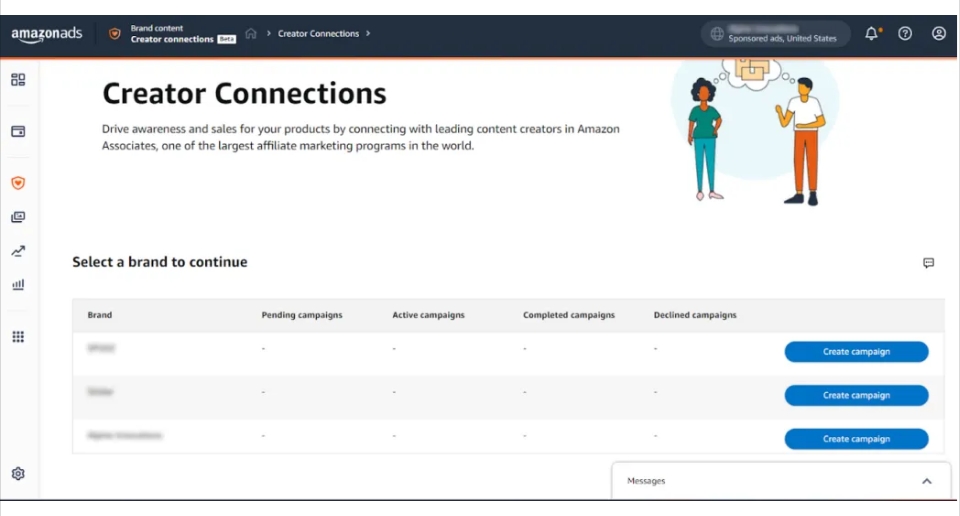Open the settings gear in sidebar

pos(18,474)
